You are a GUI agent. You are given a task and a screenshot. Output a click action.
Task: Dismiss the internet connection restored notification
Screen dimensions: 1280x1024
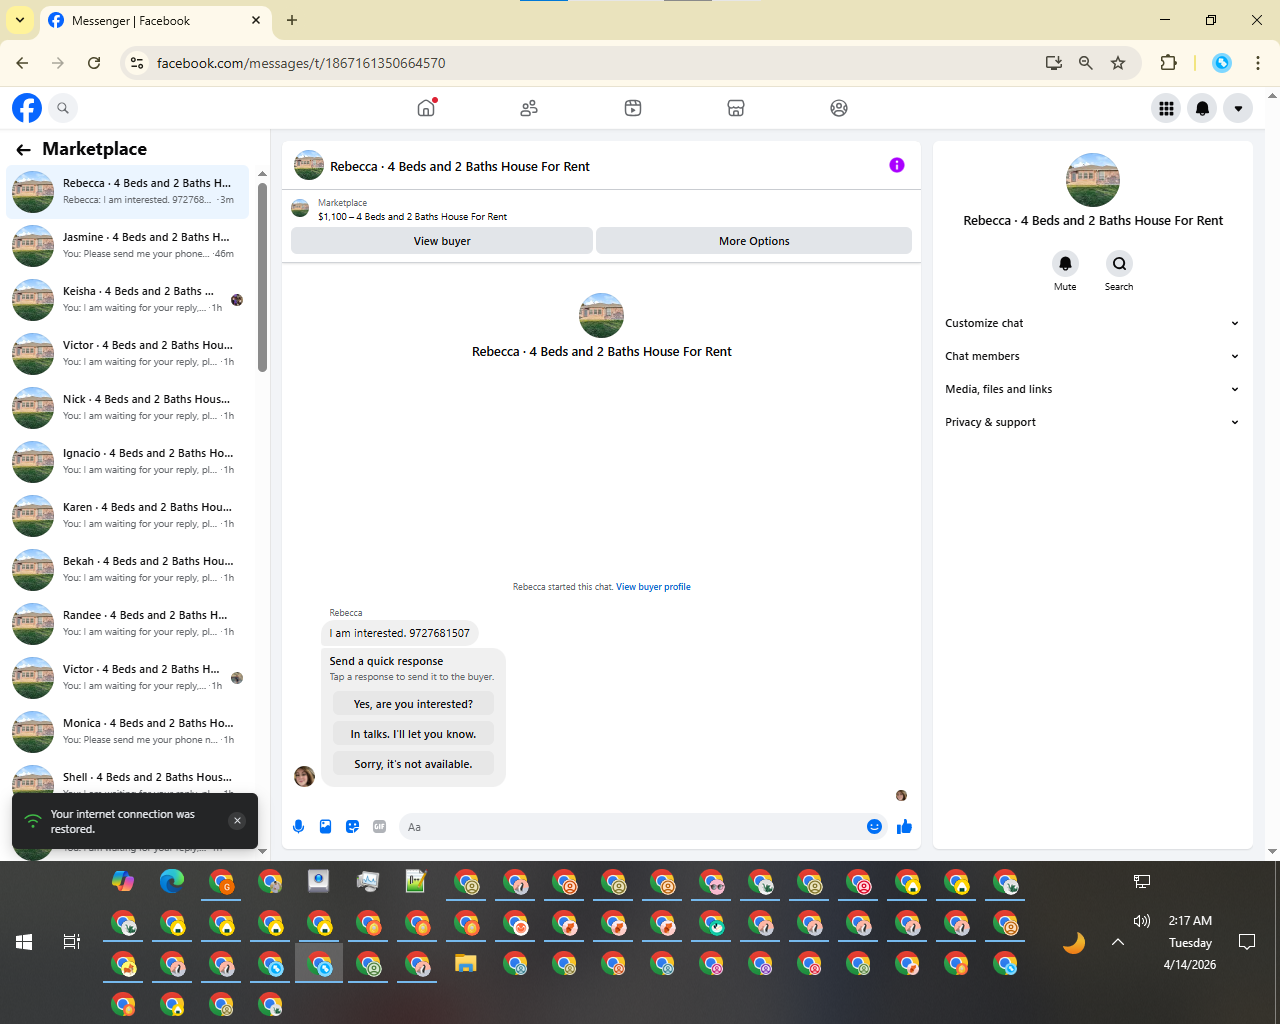[x=237, y=821]
